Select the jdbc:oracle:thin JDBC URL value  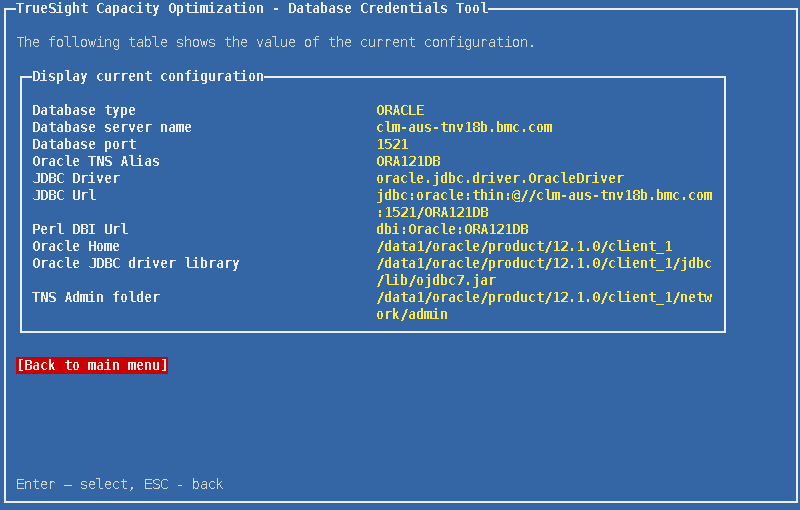point(544,195)
